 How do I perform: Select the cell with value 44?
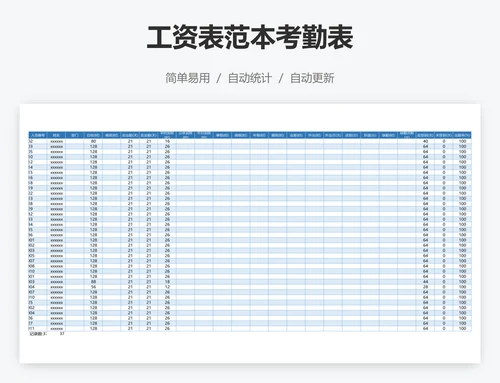(x=425, y=282)
